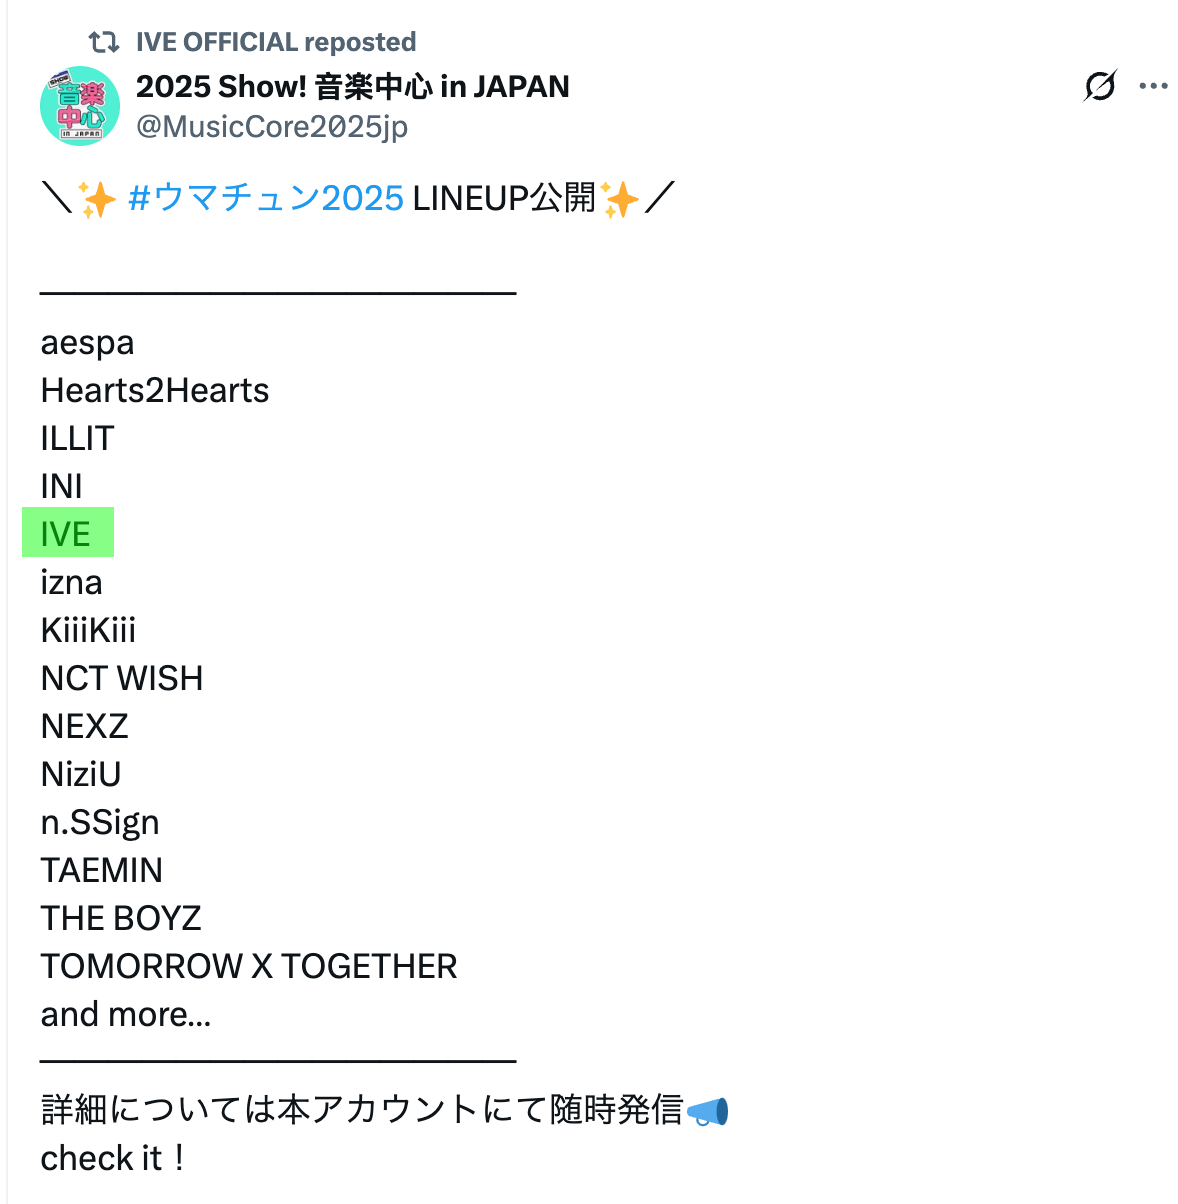Click the Hearts2Hearts text line
1178x1204 pixels.
pyautogui.click(x=155, y=390)
